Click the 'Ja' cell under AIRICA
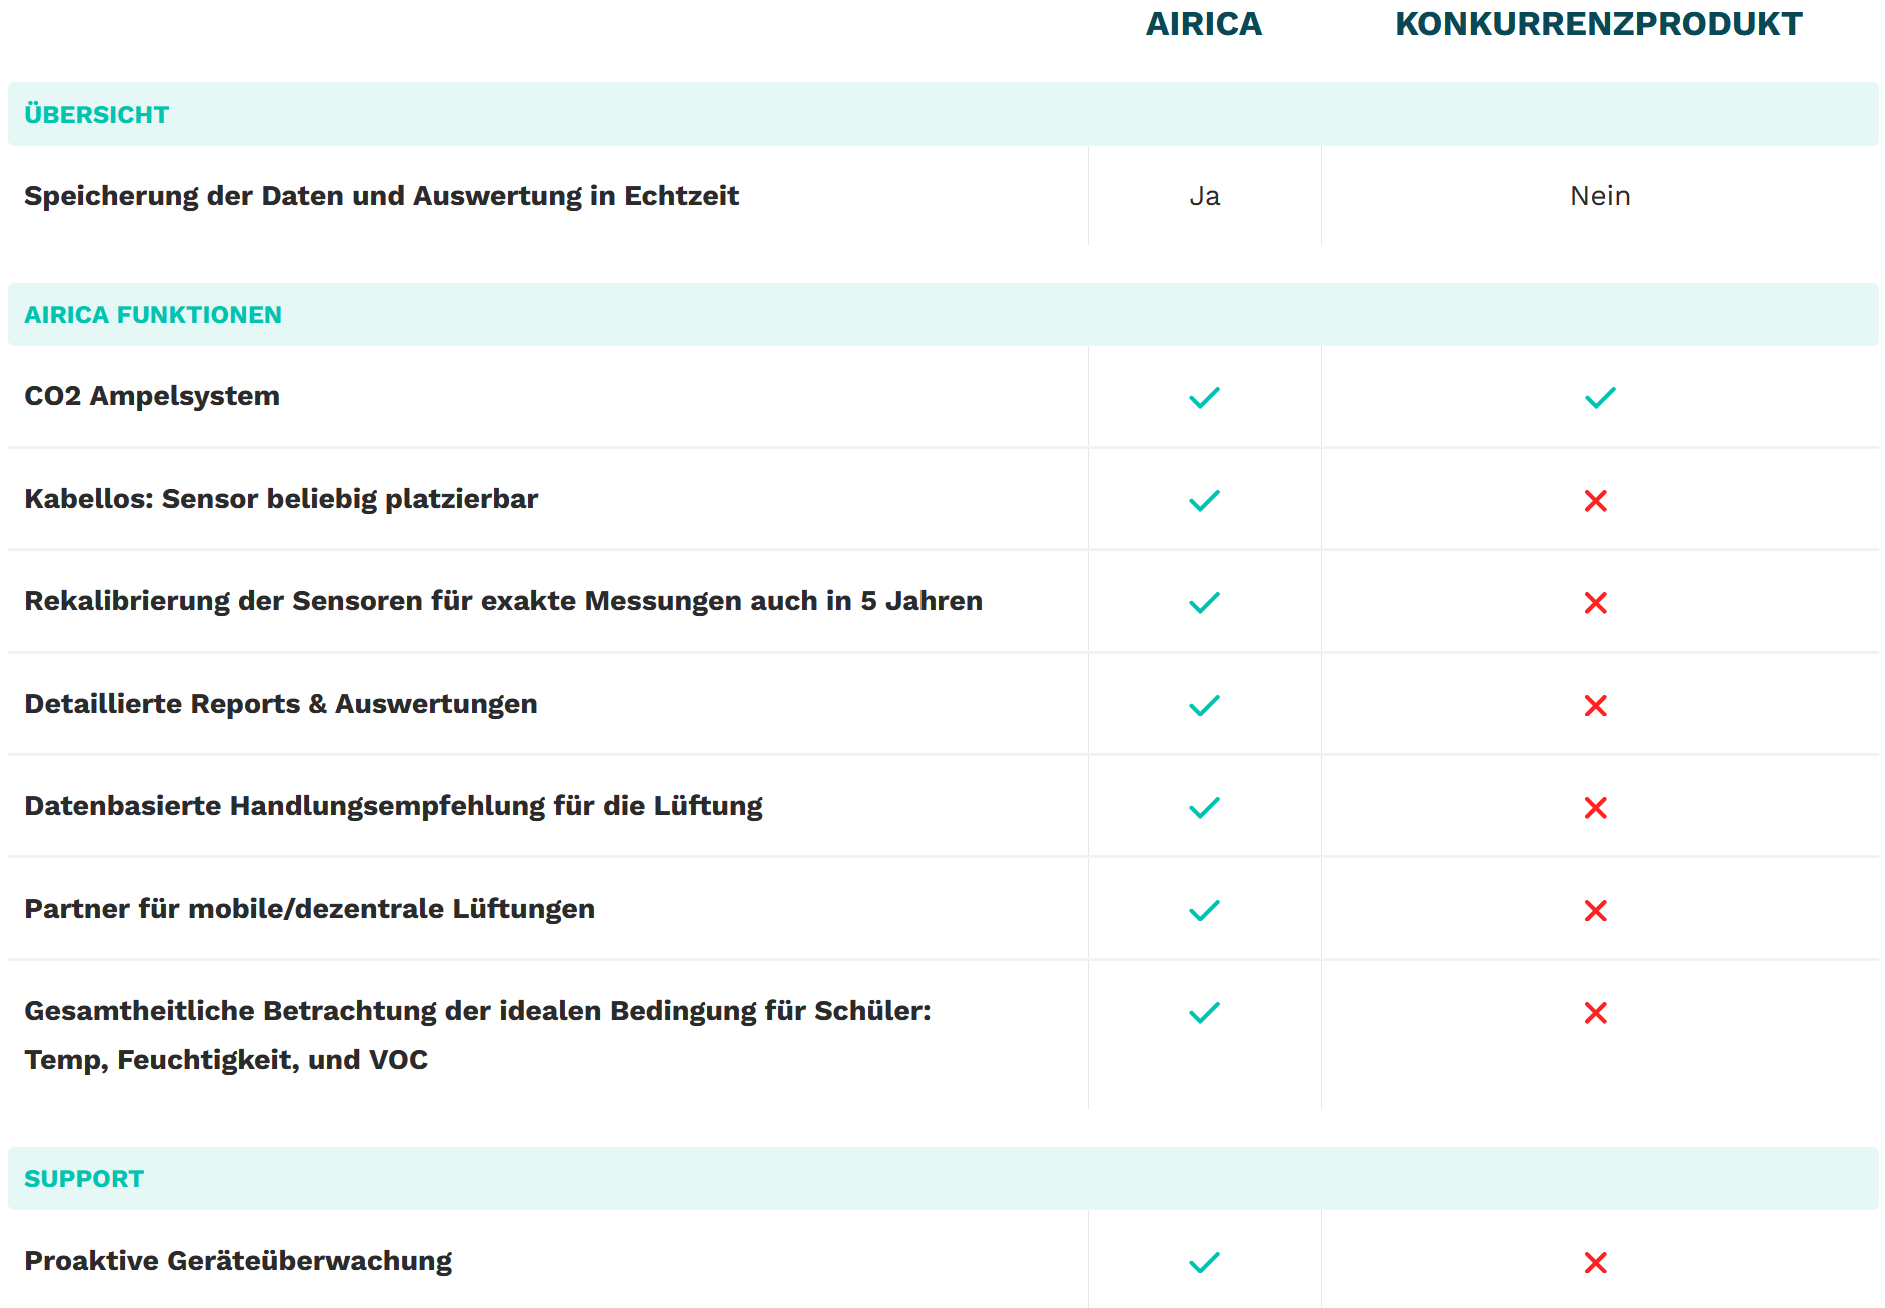Screen dimensions: 1885x1308 [1205, 196]
